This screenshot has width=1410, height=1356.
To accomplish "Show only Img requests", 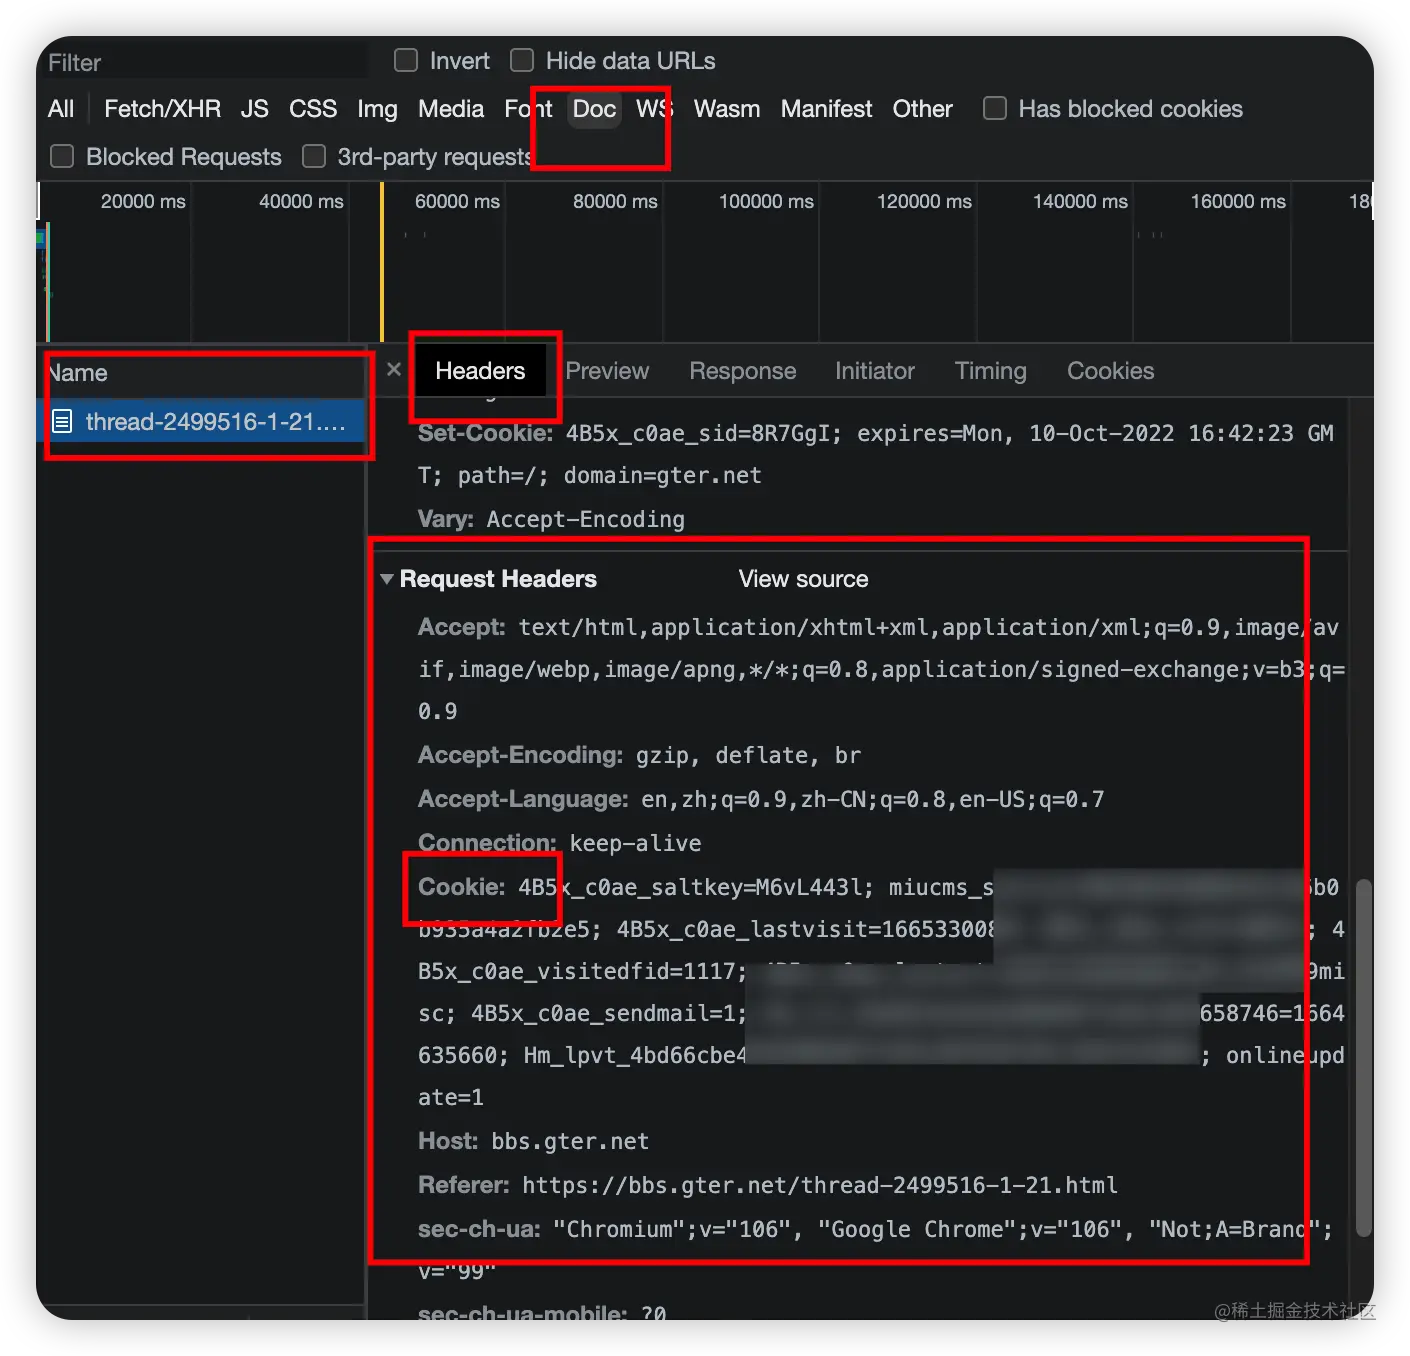I will tap(377, 109).
